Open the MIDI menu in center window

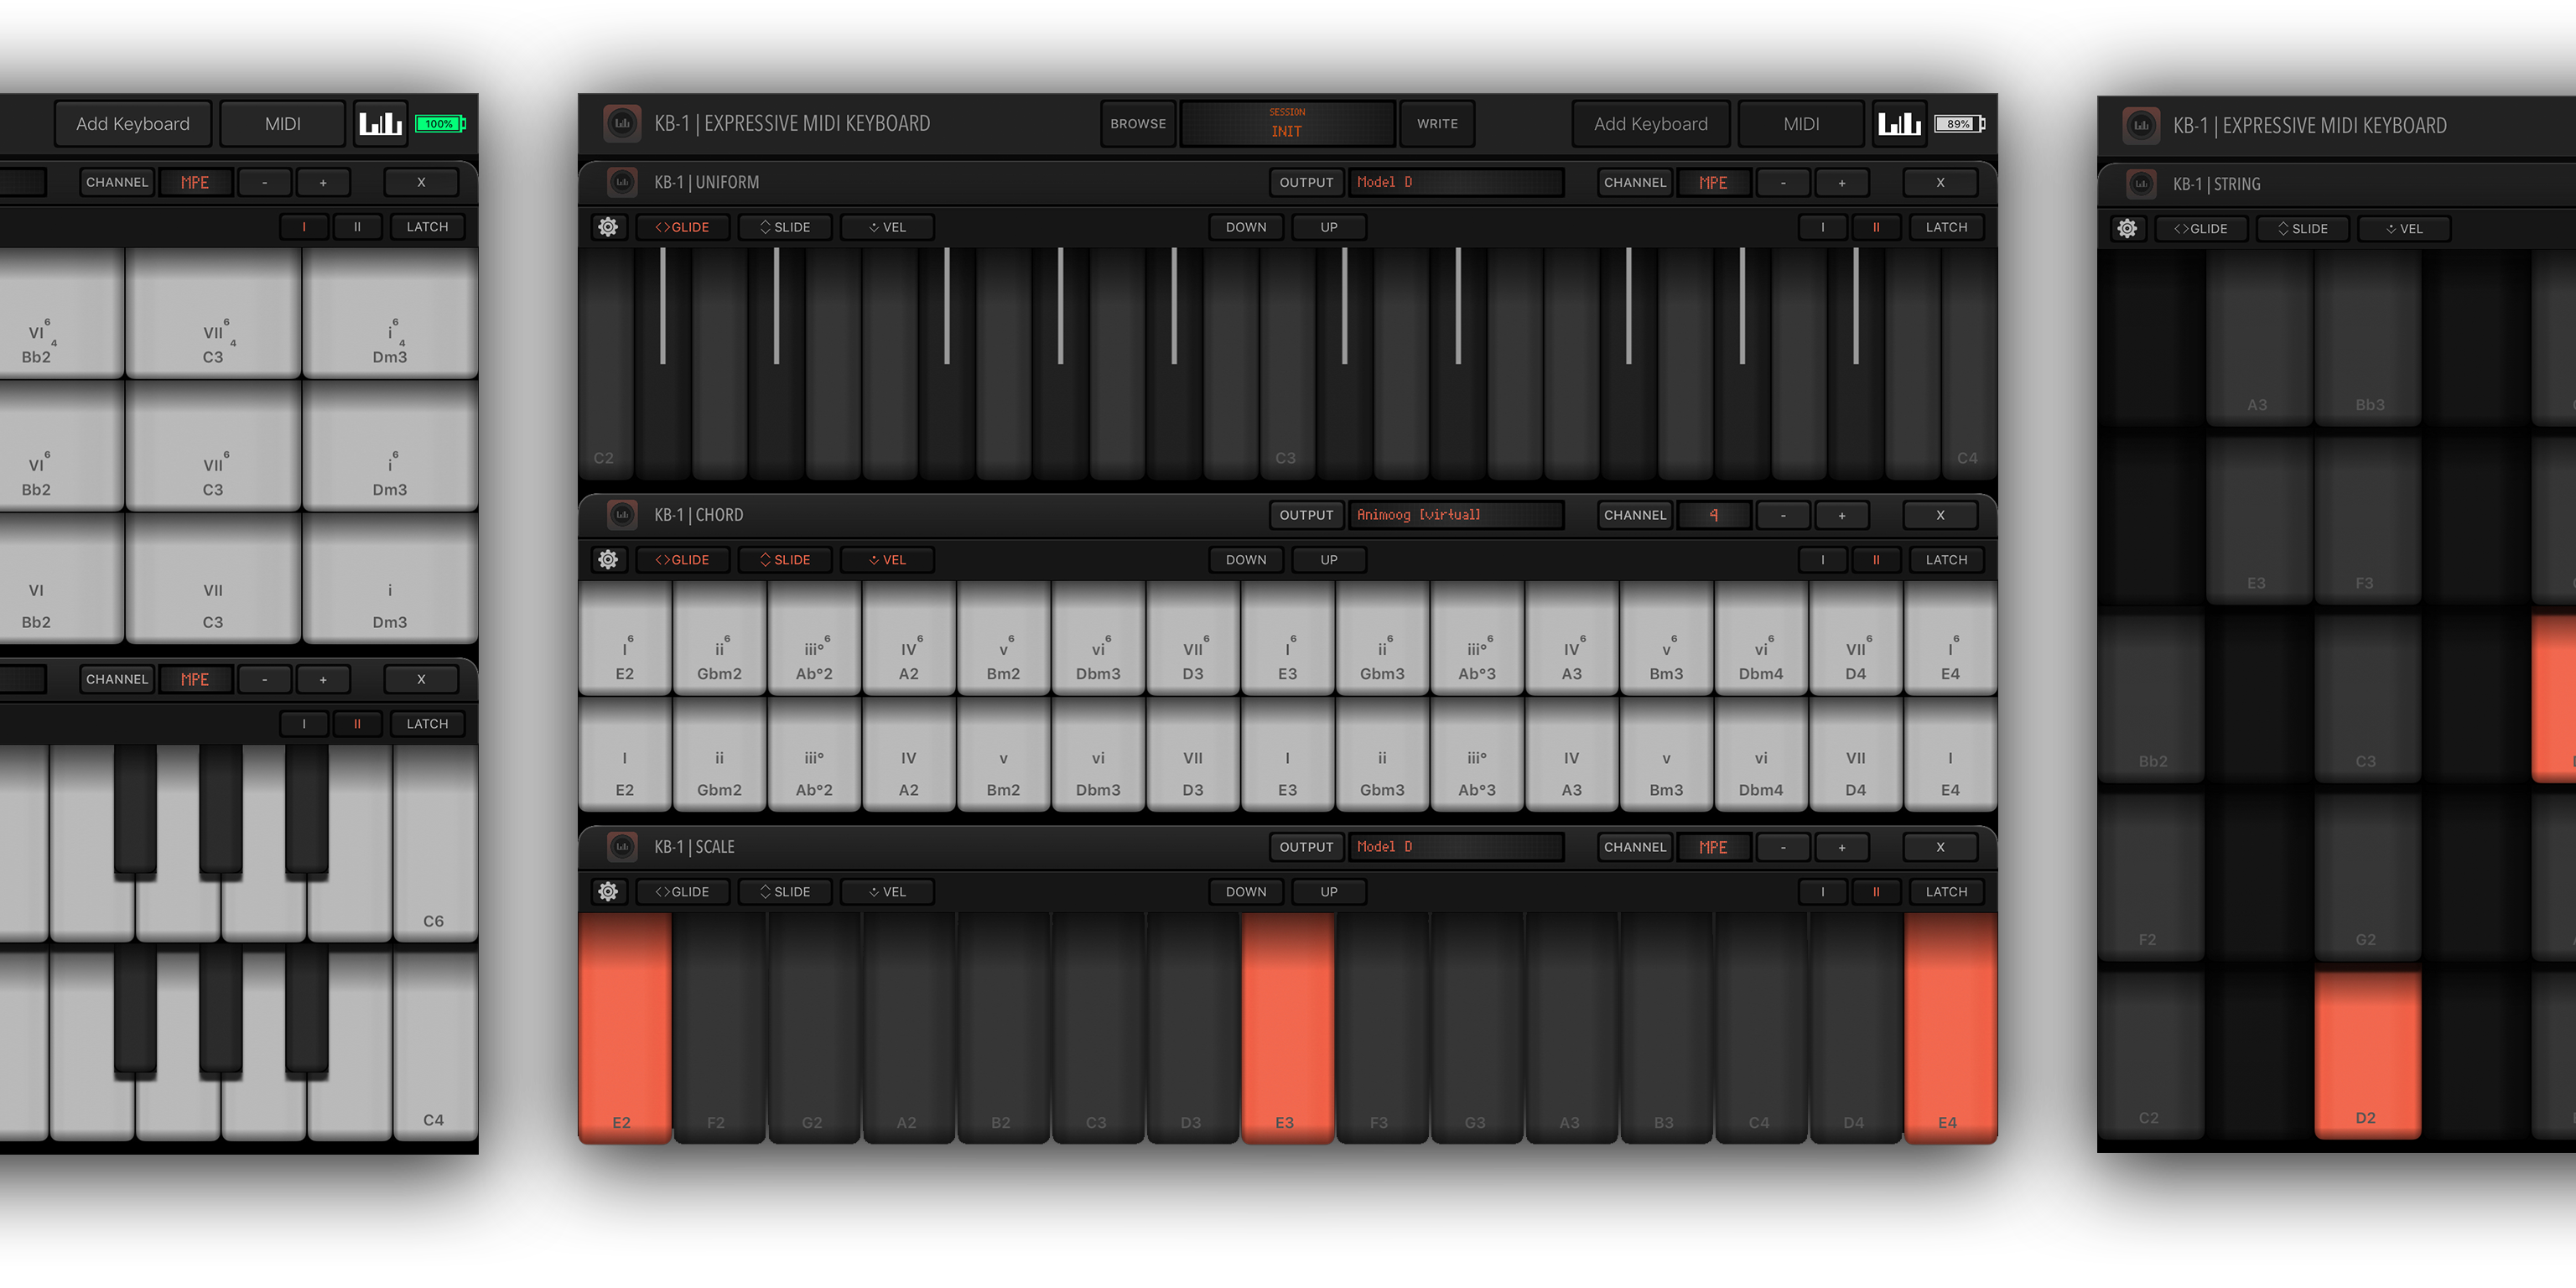pyautogui.click(x=1801, y=124)
